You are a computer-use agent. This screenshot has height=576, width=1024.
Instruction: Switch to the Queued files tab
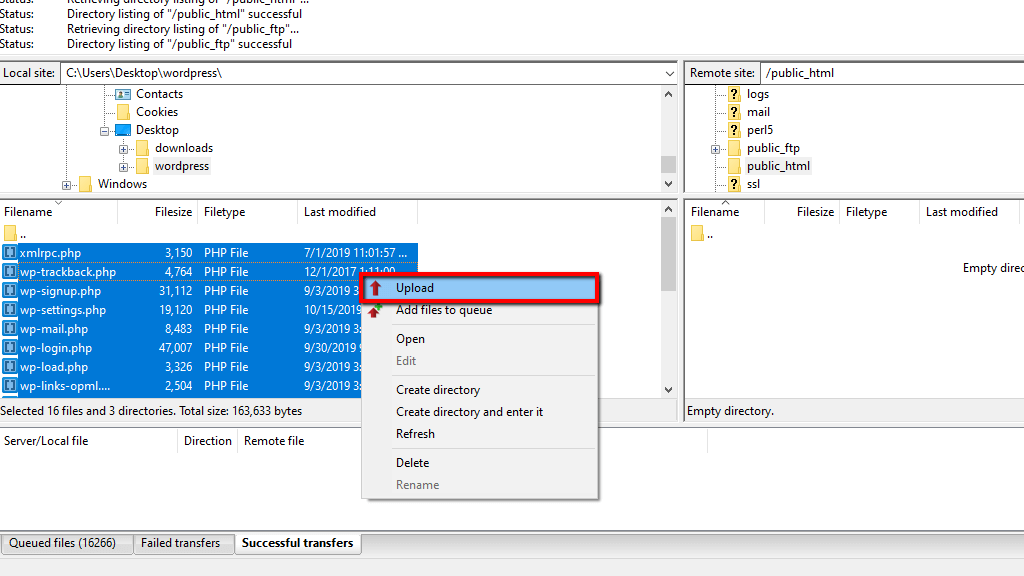tap(67, 543)
